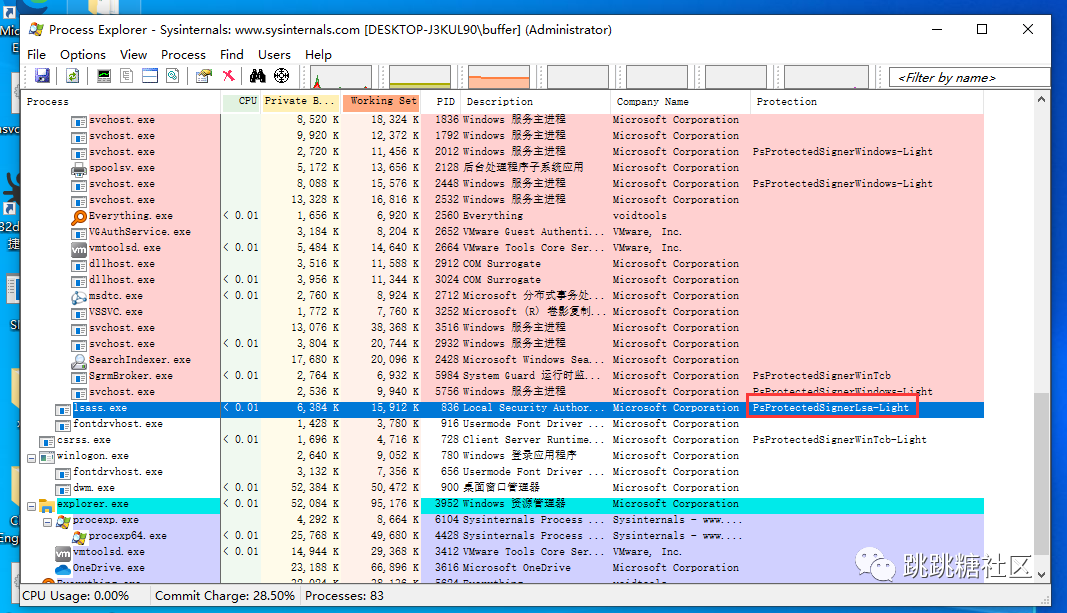Select the Everything.exe magnifier icon
Screen dimensions: 1067x613
click(x=79, y=217)
